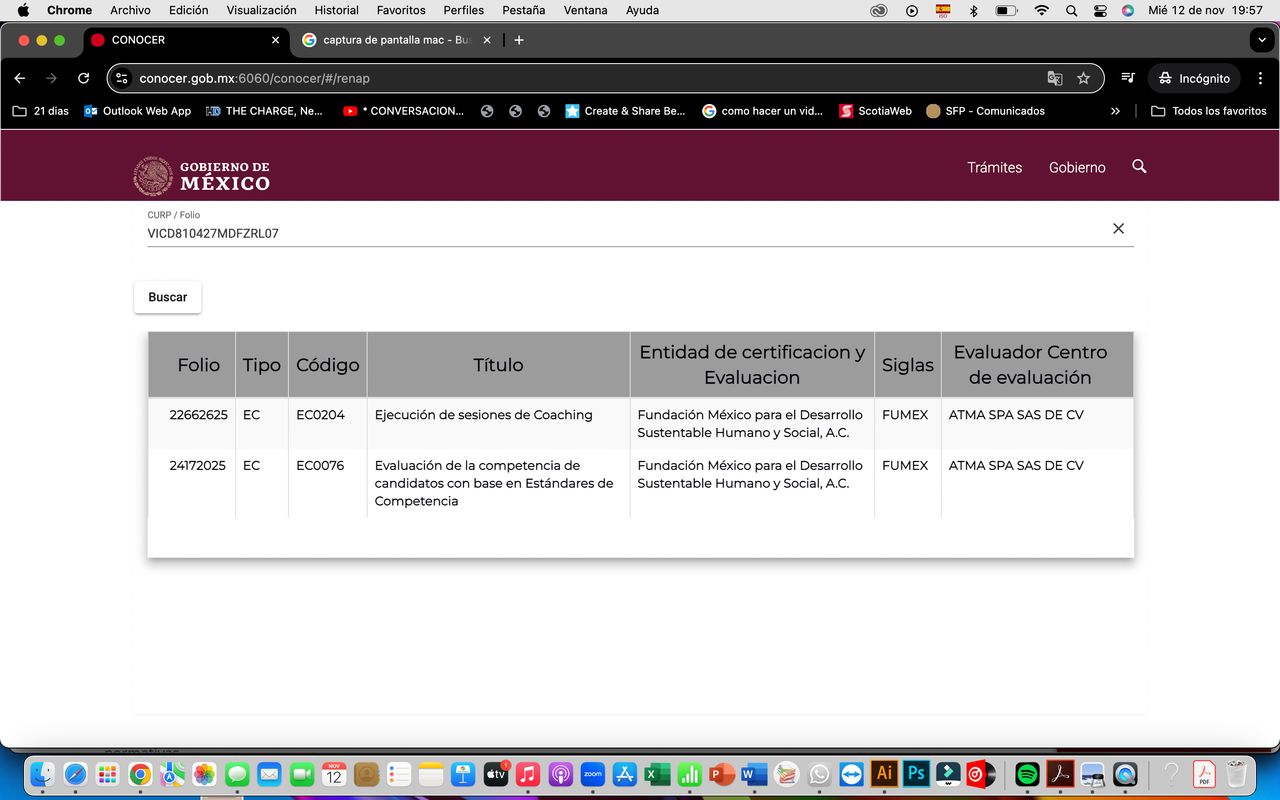The image size is (1280, 800).
Task: Open the ScotiaWeb bookmark
Action: coord(876,111)
